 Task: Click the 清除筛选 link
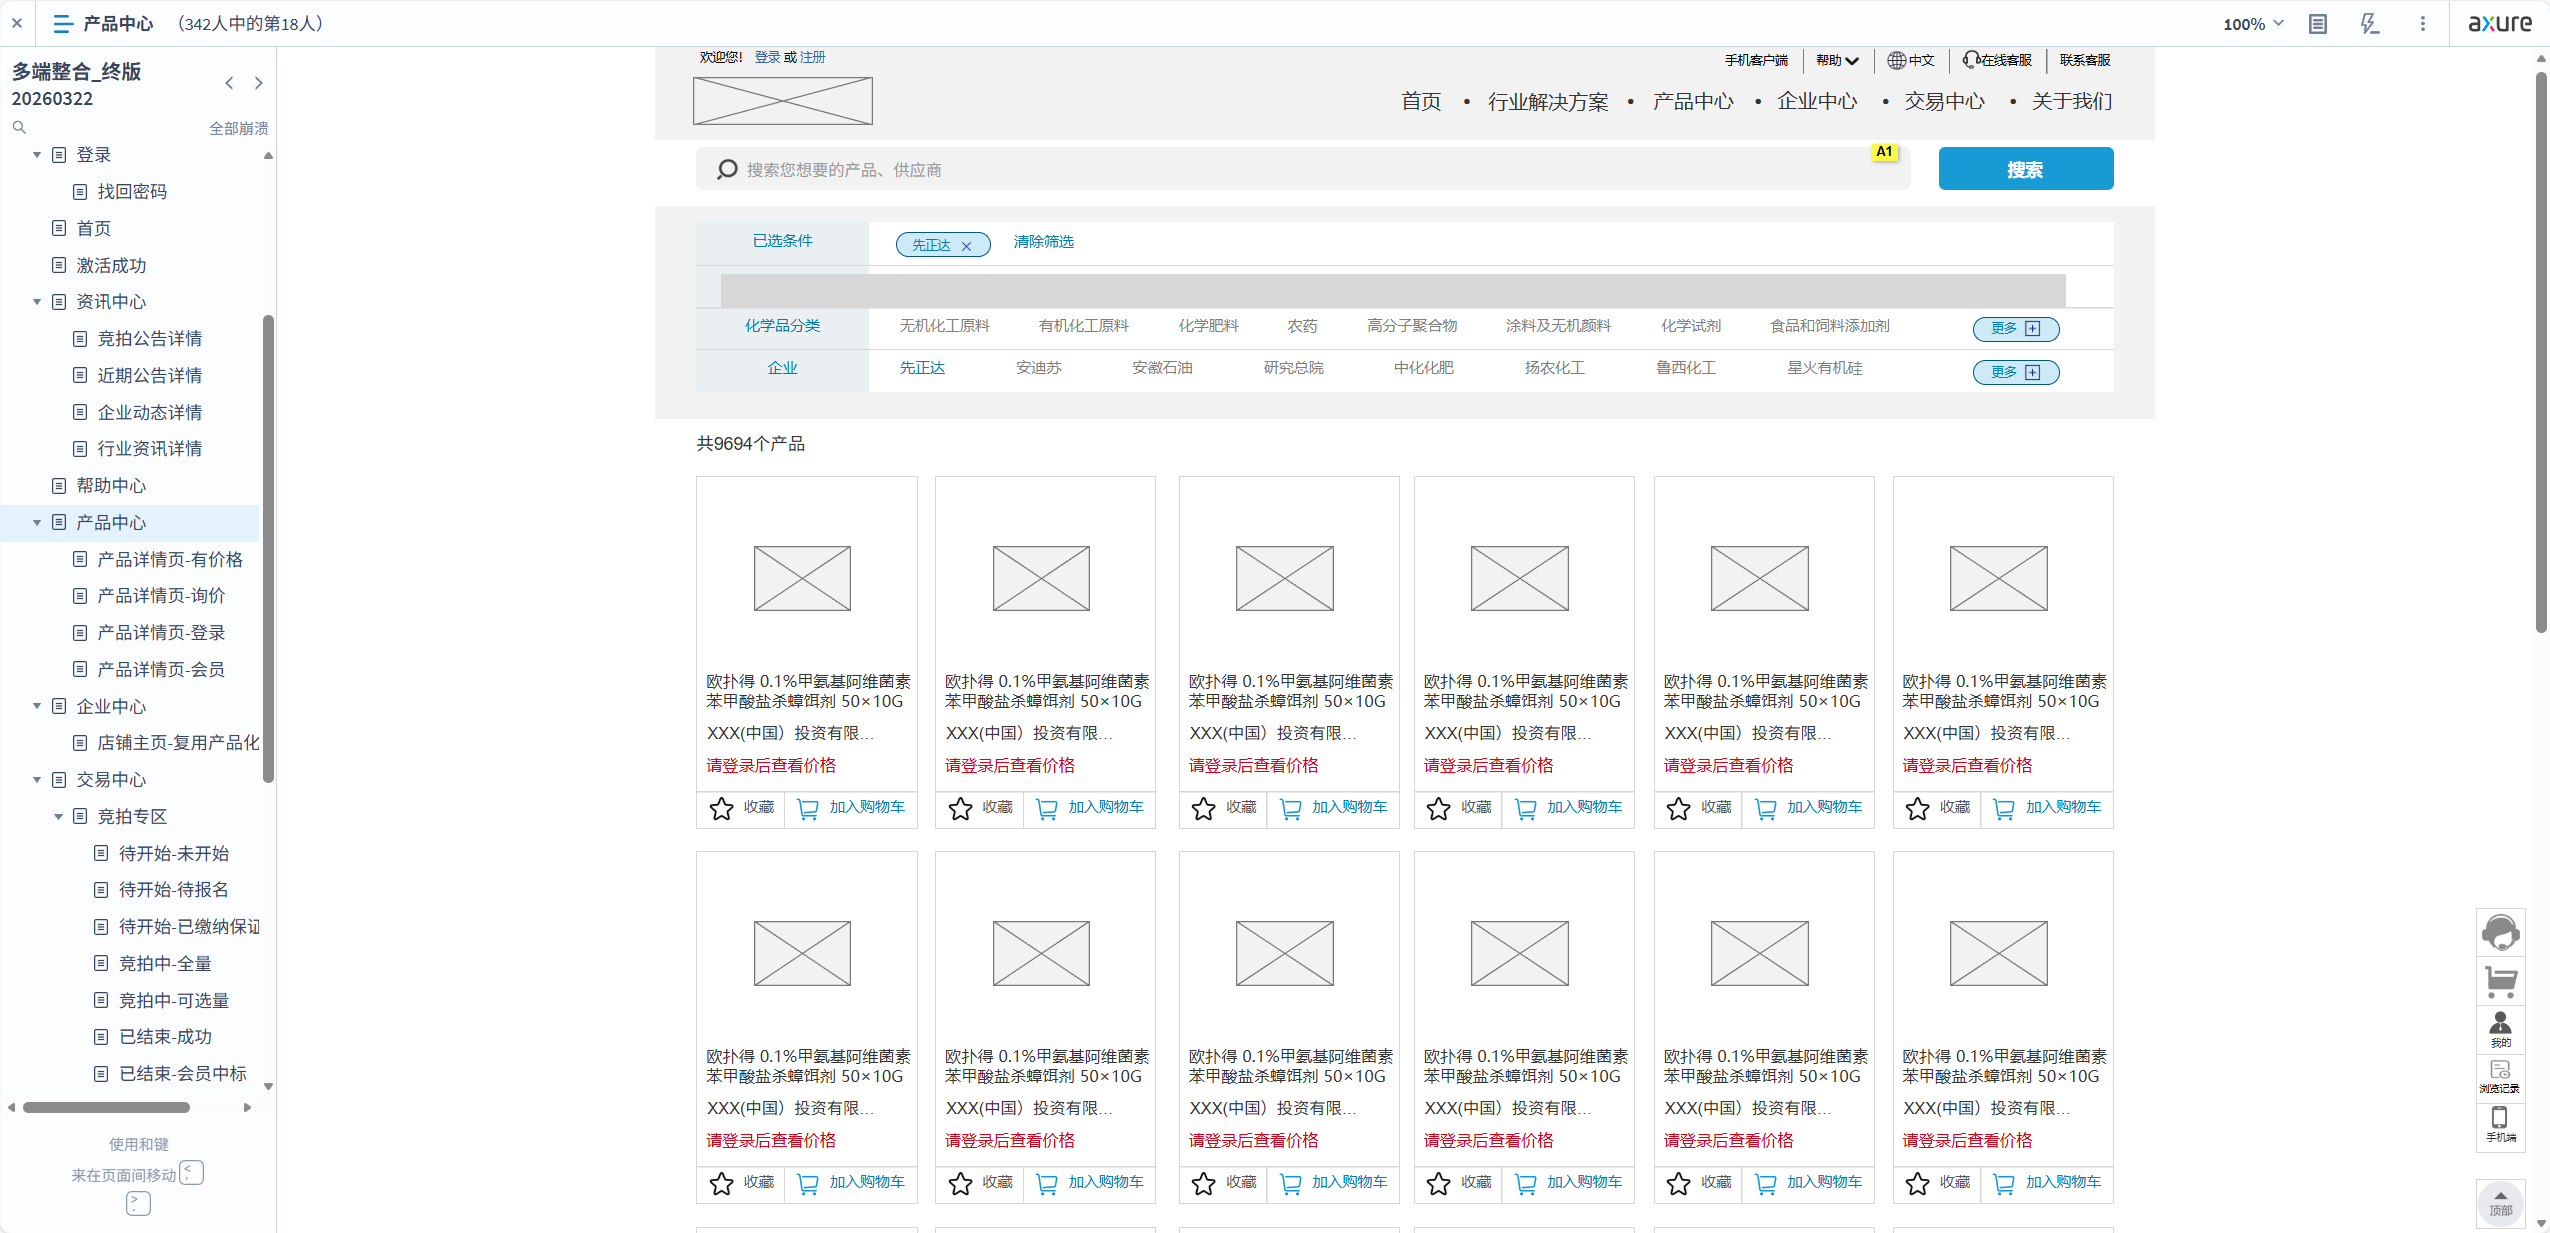pos(1043,242)
